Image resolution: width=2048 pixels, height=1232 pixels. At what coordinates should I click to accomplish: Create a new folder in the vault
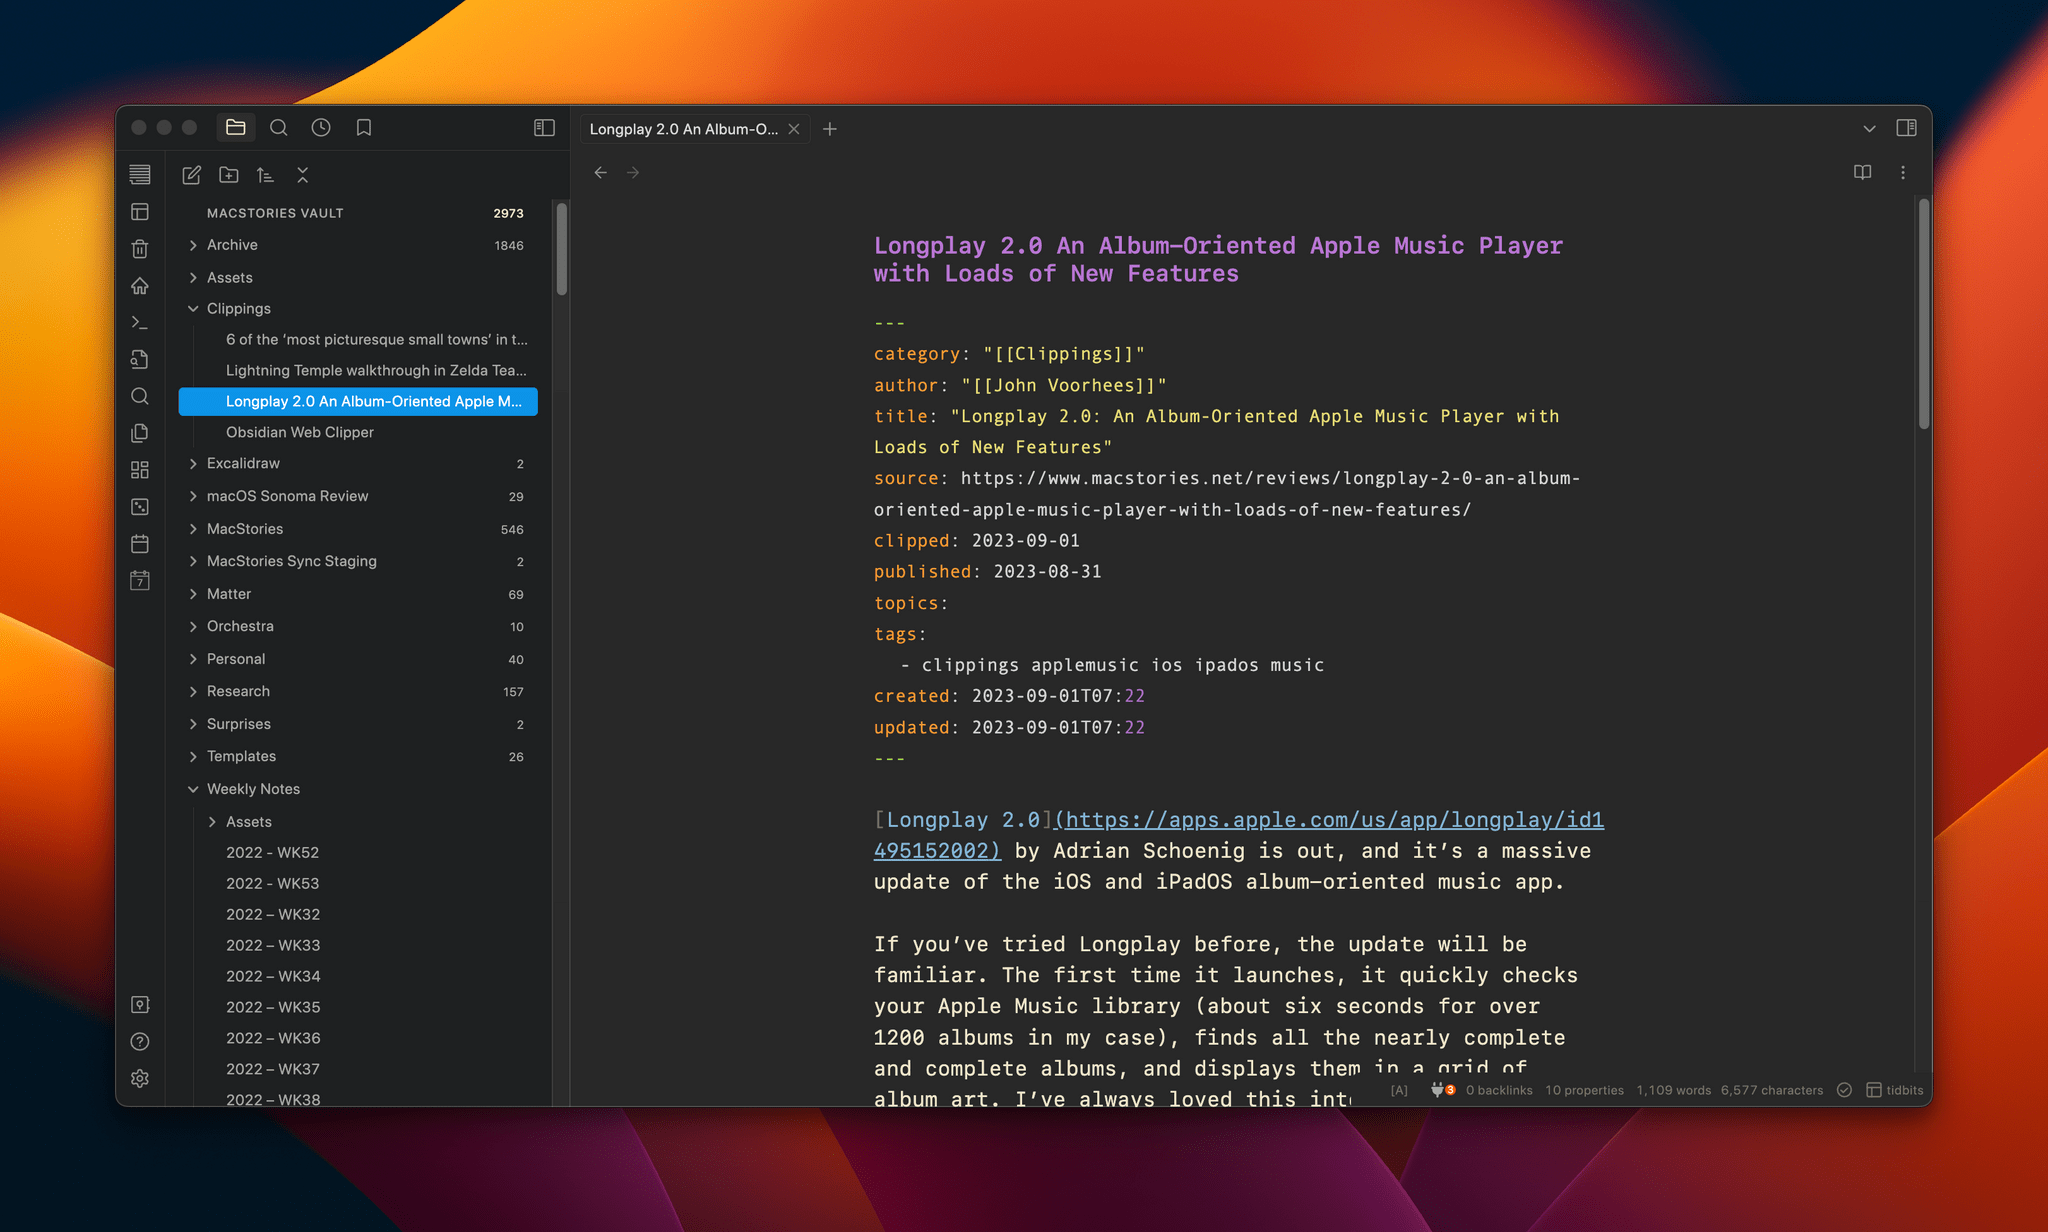[x=229, y=175]
